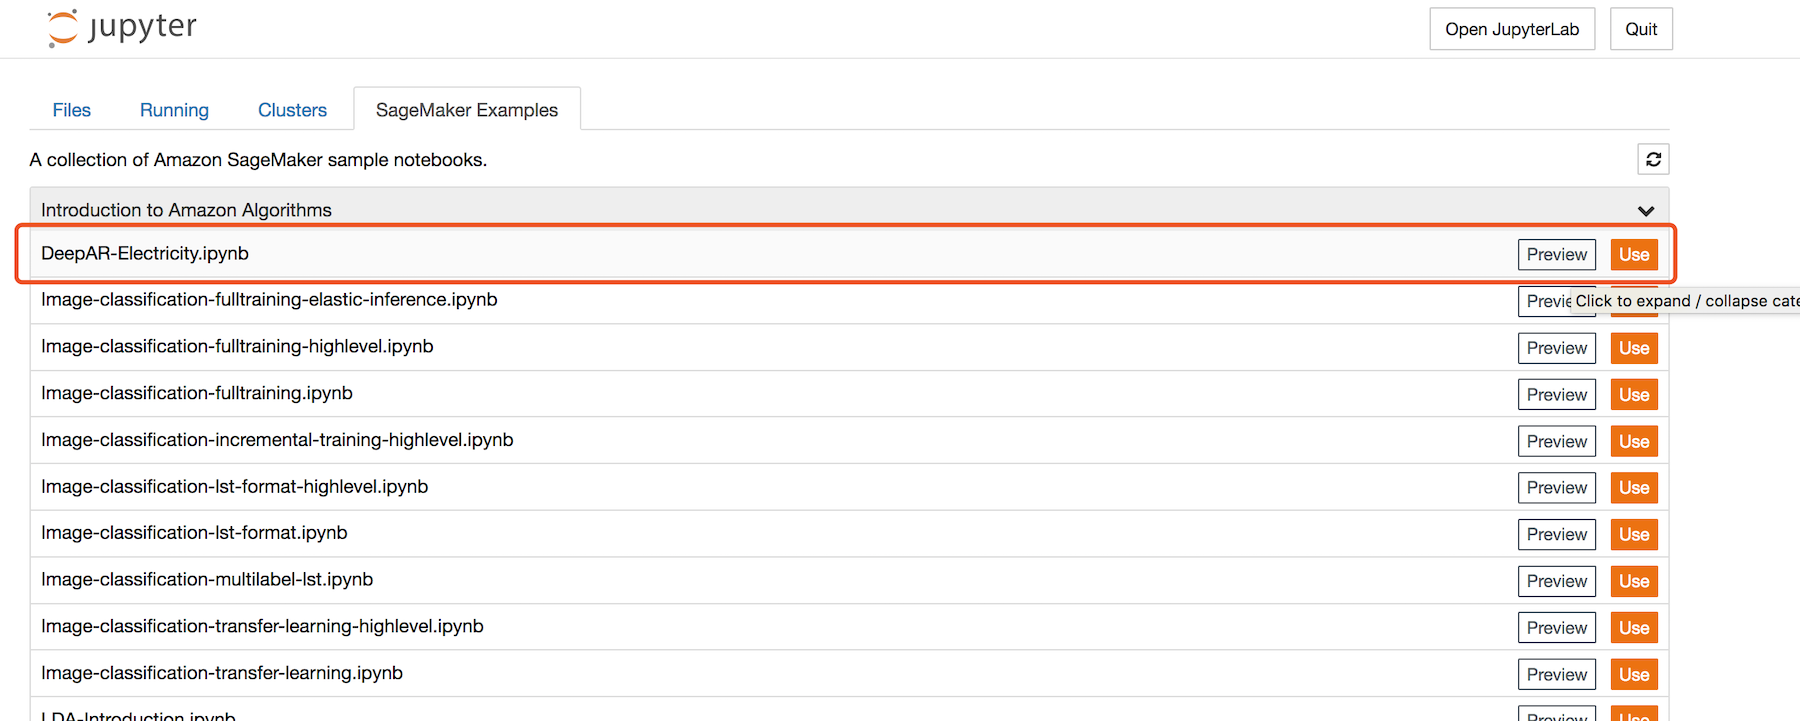This screenshot has width=1800, height=721.
Task: Switch to the Files tab
Action: coord(72,110)
